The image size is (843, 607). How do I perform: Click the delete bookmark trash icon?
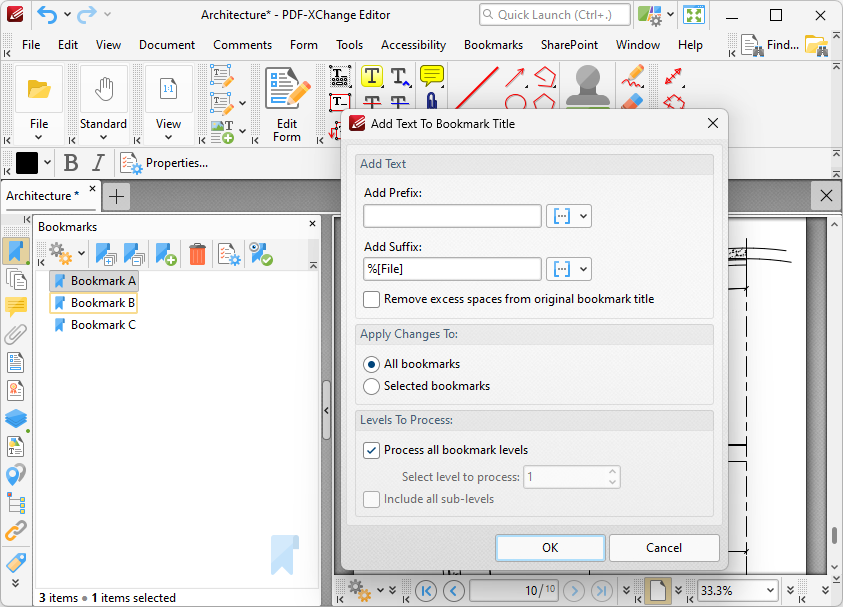tap(197, 255)
